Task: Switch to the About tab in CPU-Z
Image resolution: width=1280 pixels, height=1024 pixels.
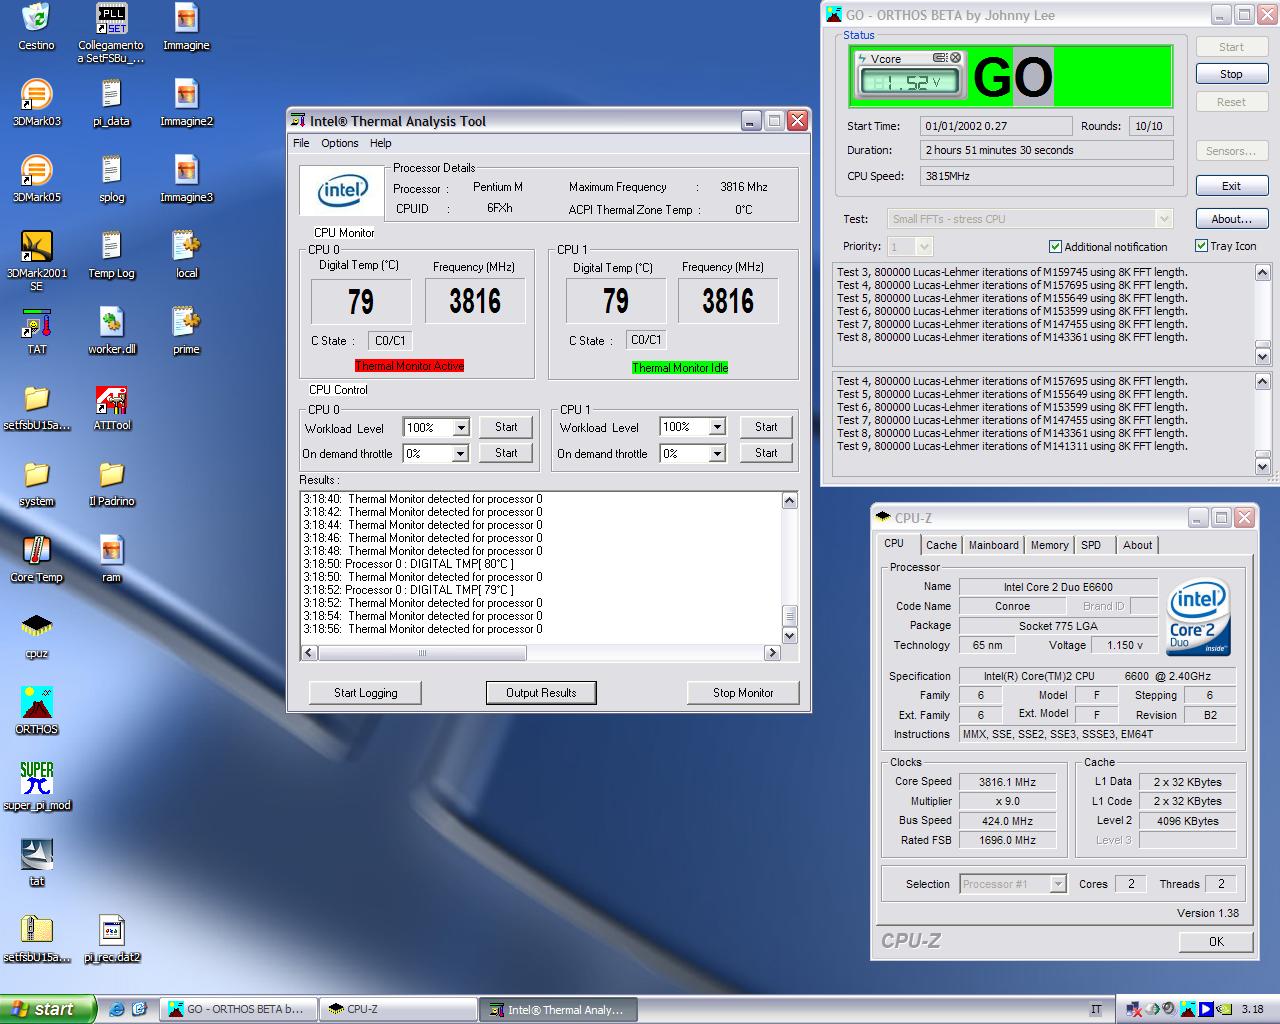Action: (x=1137, y=545)
